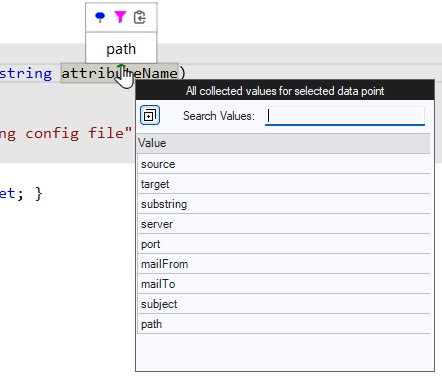Select the 'path' row in values list
Screen dimensions: 442x379
click(284, 324)
